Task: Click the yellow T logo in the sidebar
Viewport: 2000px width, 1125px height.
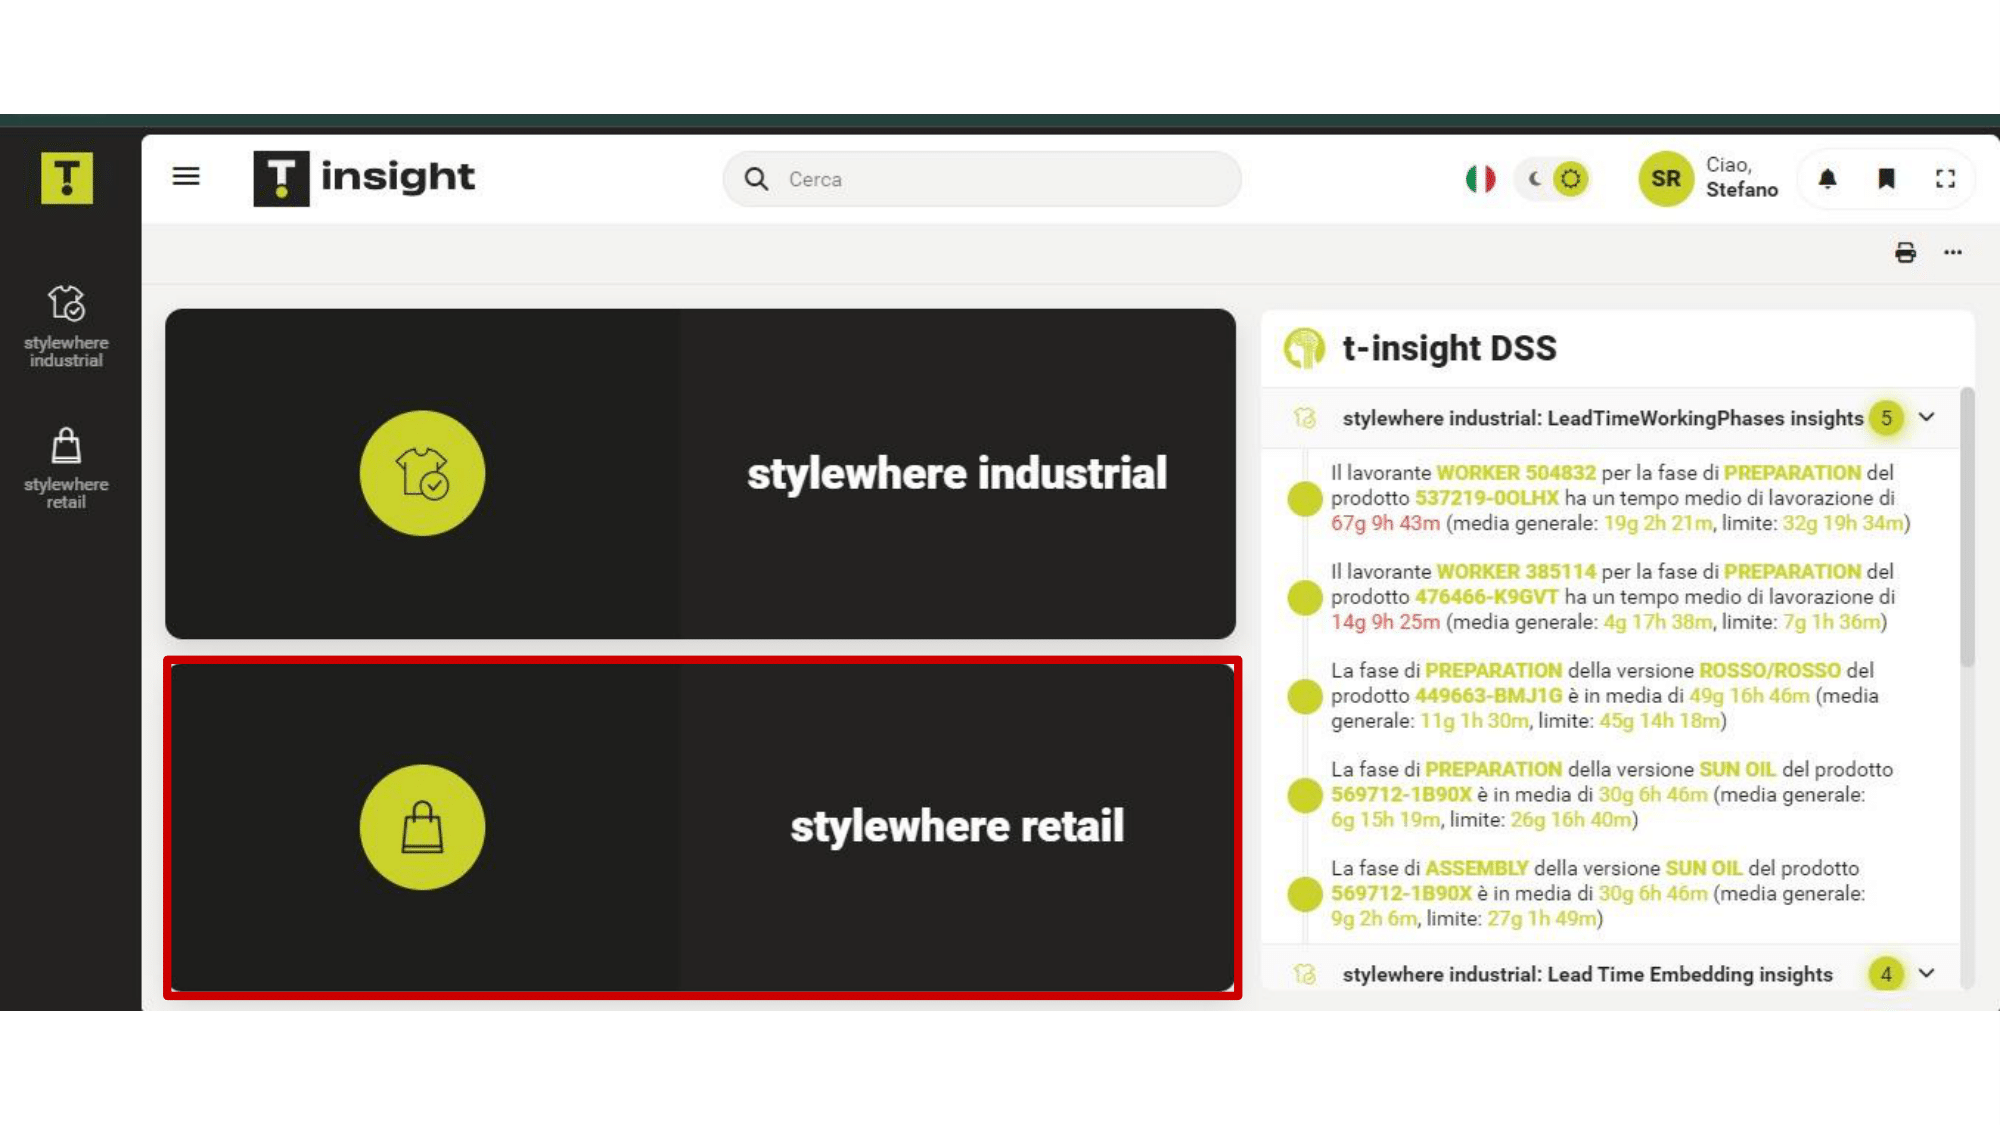Action: pos(67,178)
